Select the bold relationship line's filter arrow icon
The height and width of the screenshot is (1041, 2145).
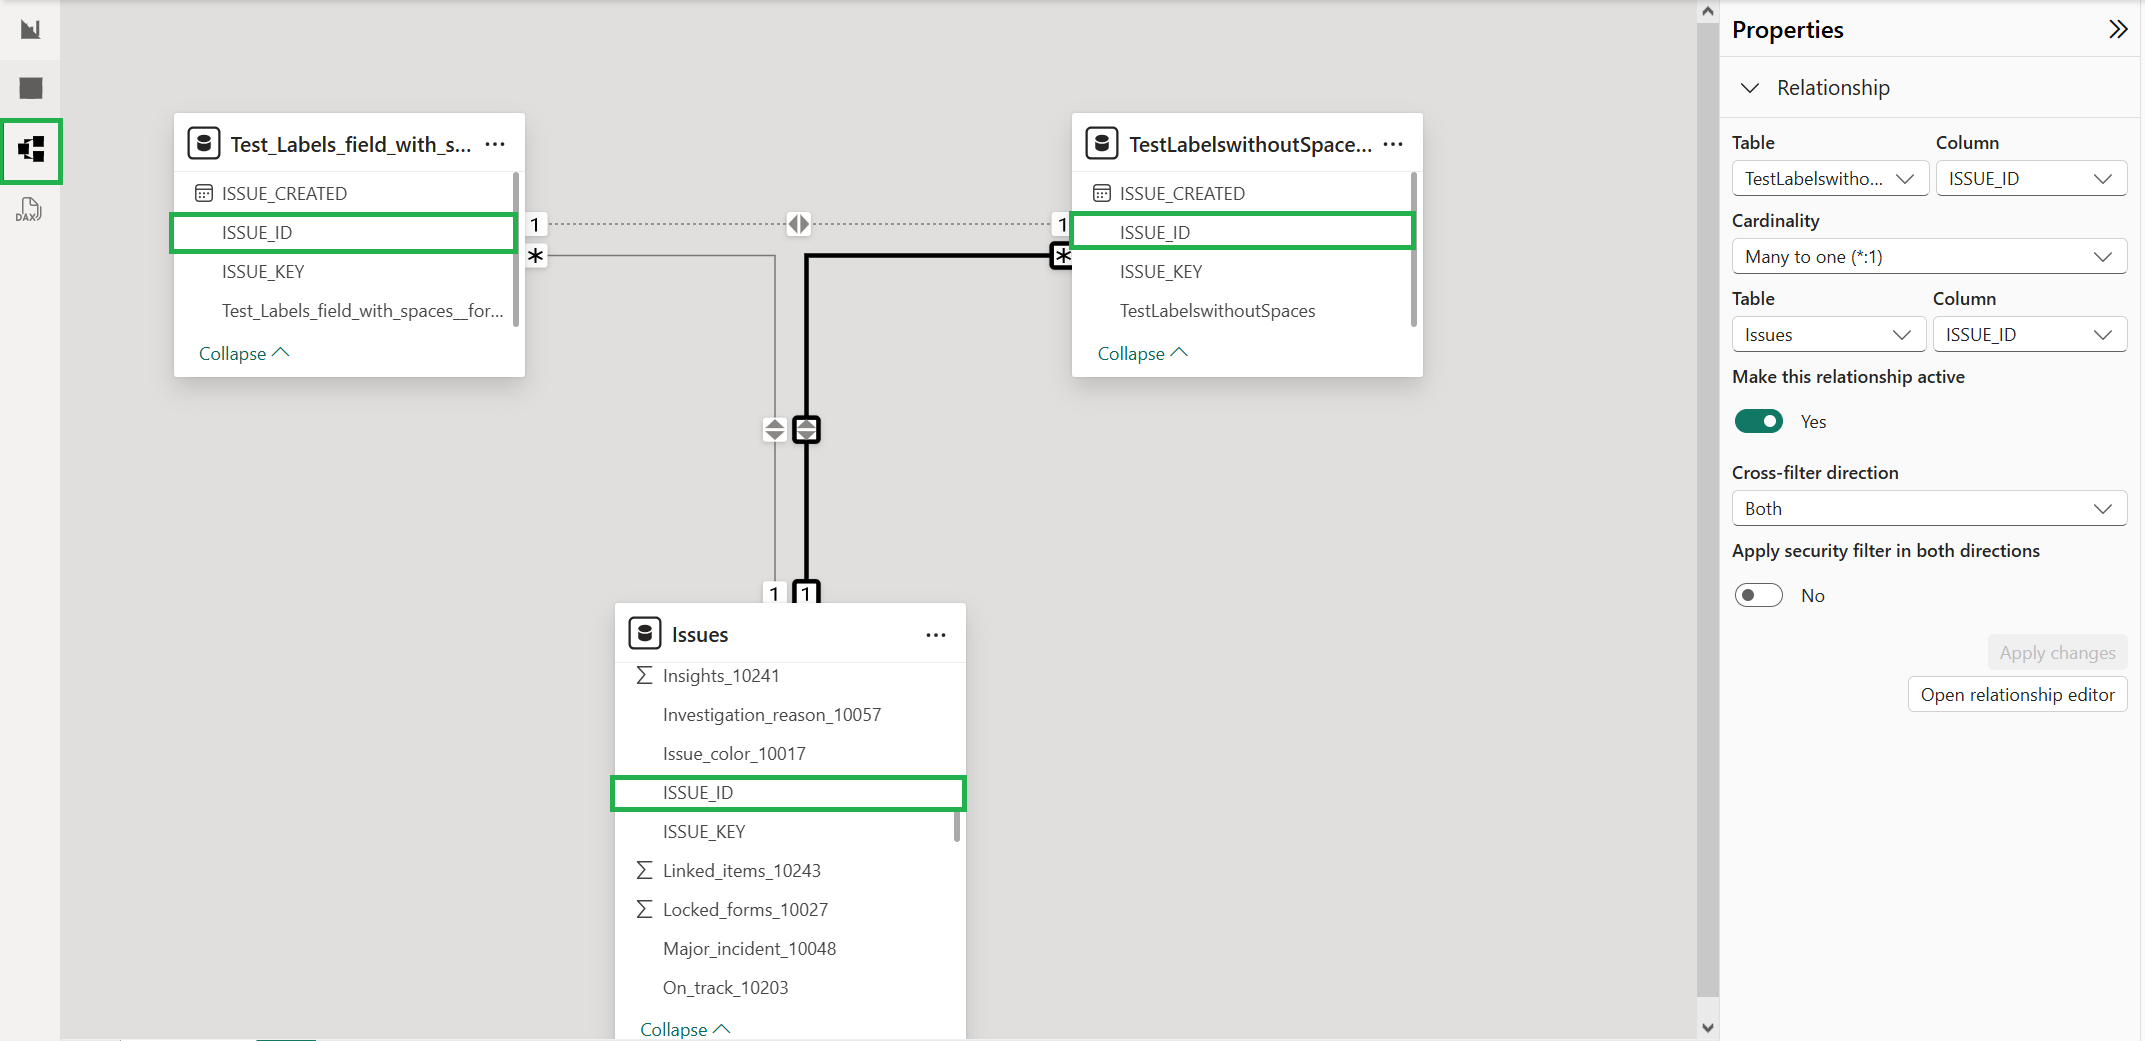pos(806,429)
